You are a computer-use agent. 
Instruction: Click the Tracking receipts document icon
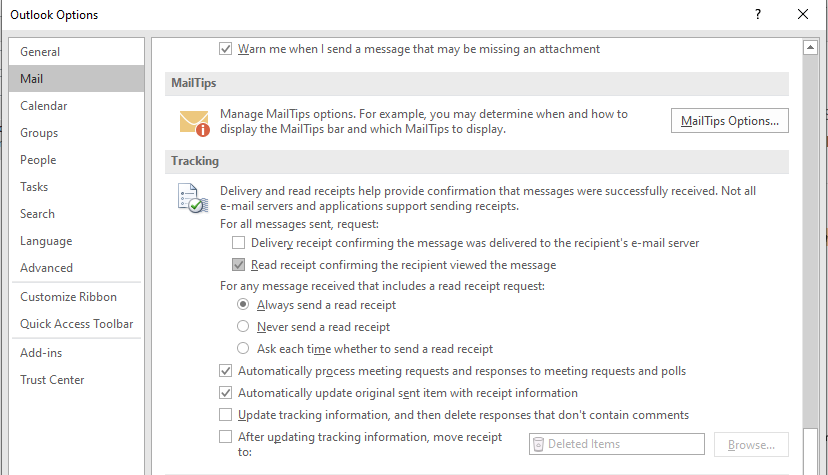click(190, 198)
